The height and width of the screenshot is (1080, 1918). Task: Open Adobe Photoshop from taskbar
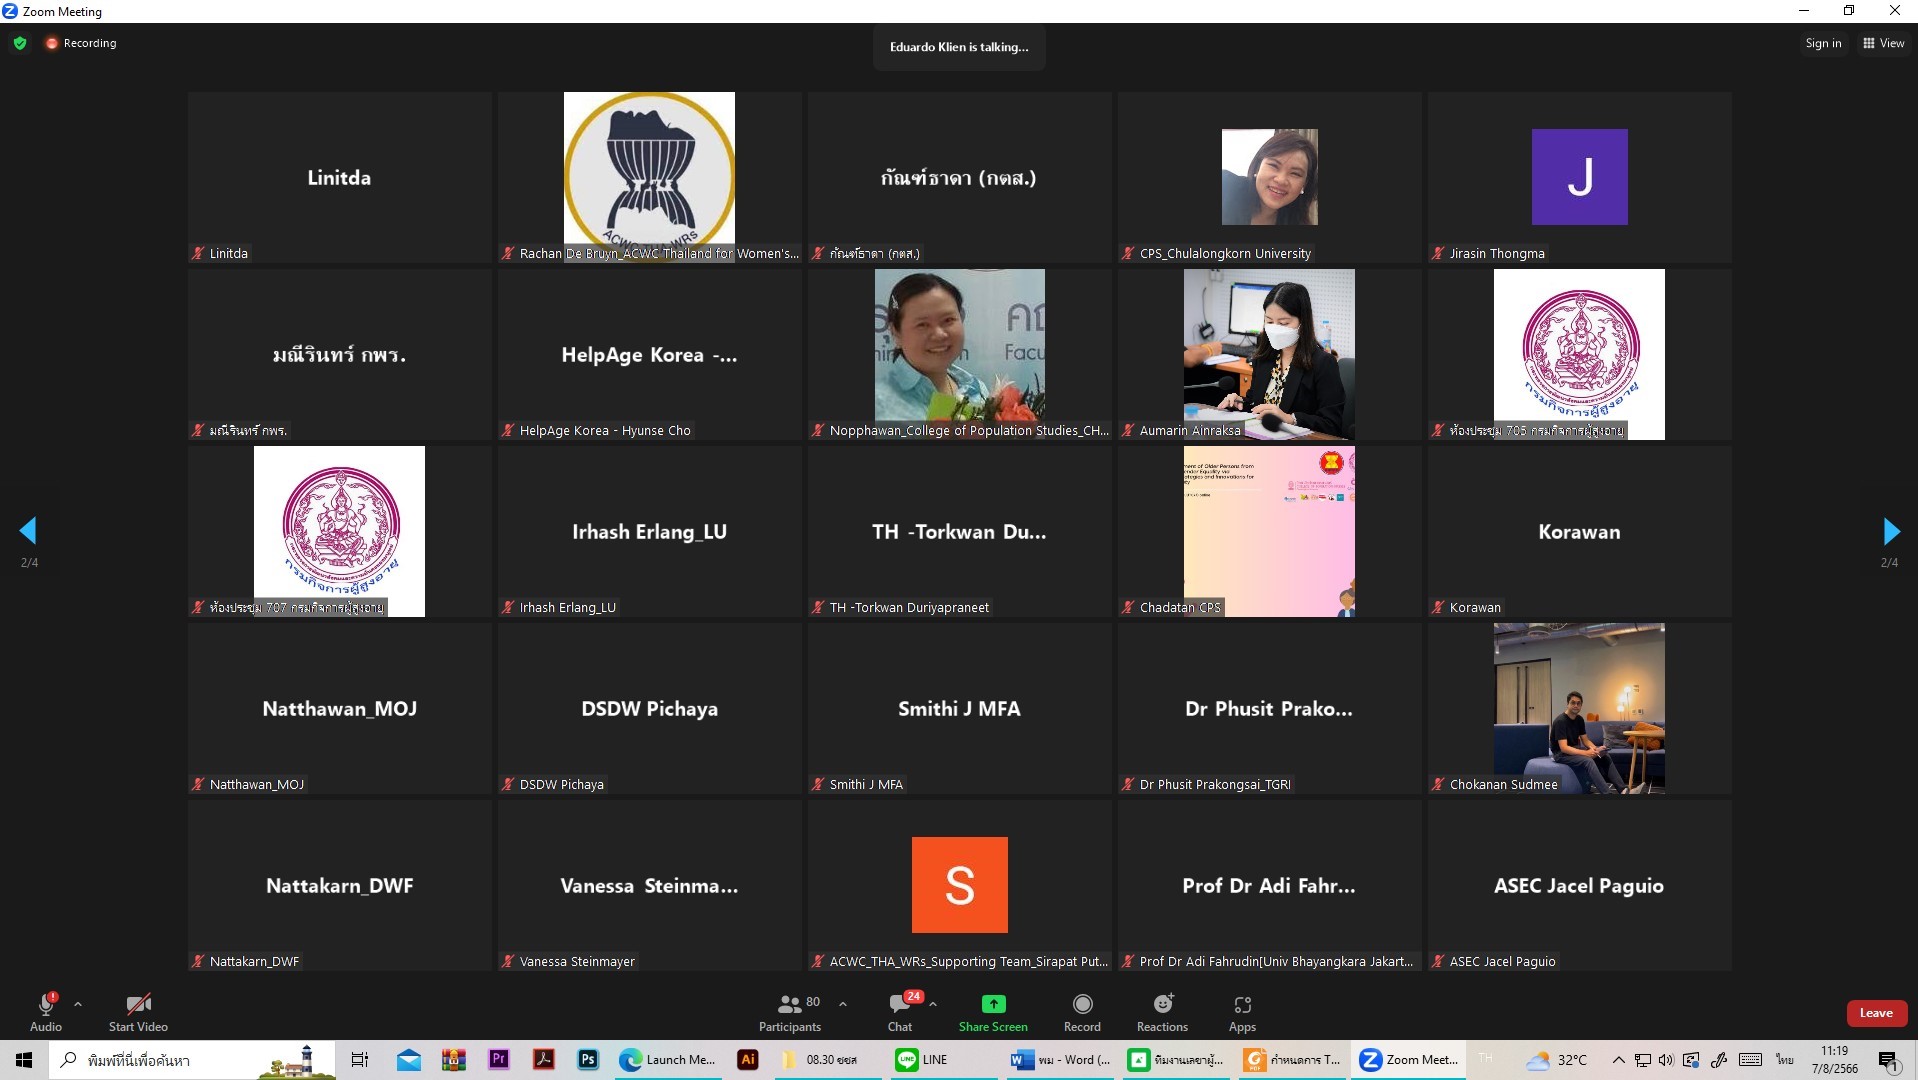(x=588, y=1060)
